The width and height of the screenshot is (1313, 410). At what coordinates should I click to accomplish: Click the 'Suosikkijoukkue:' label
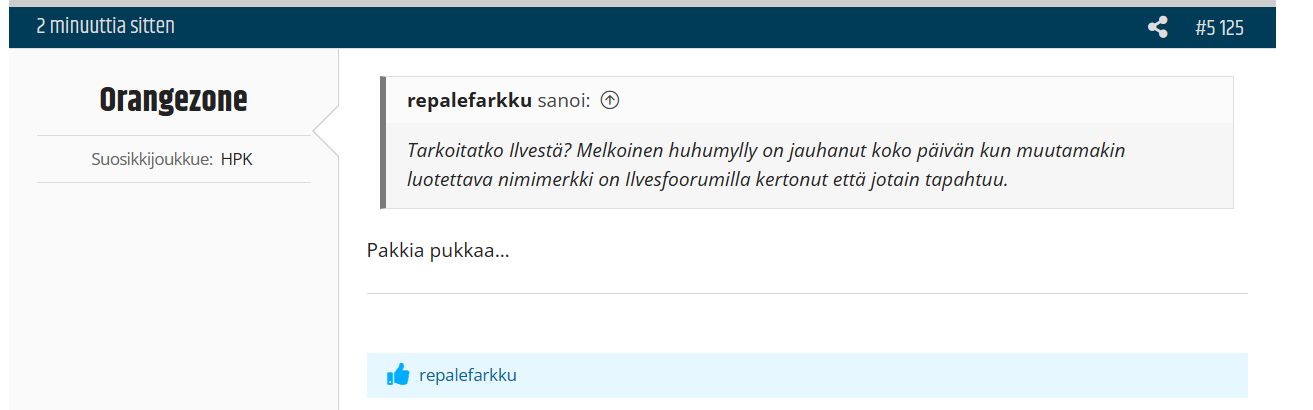153,159
